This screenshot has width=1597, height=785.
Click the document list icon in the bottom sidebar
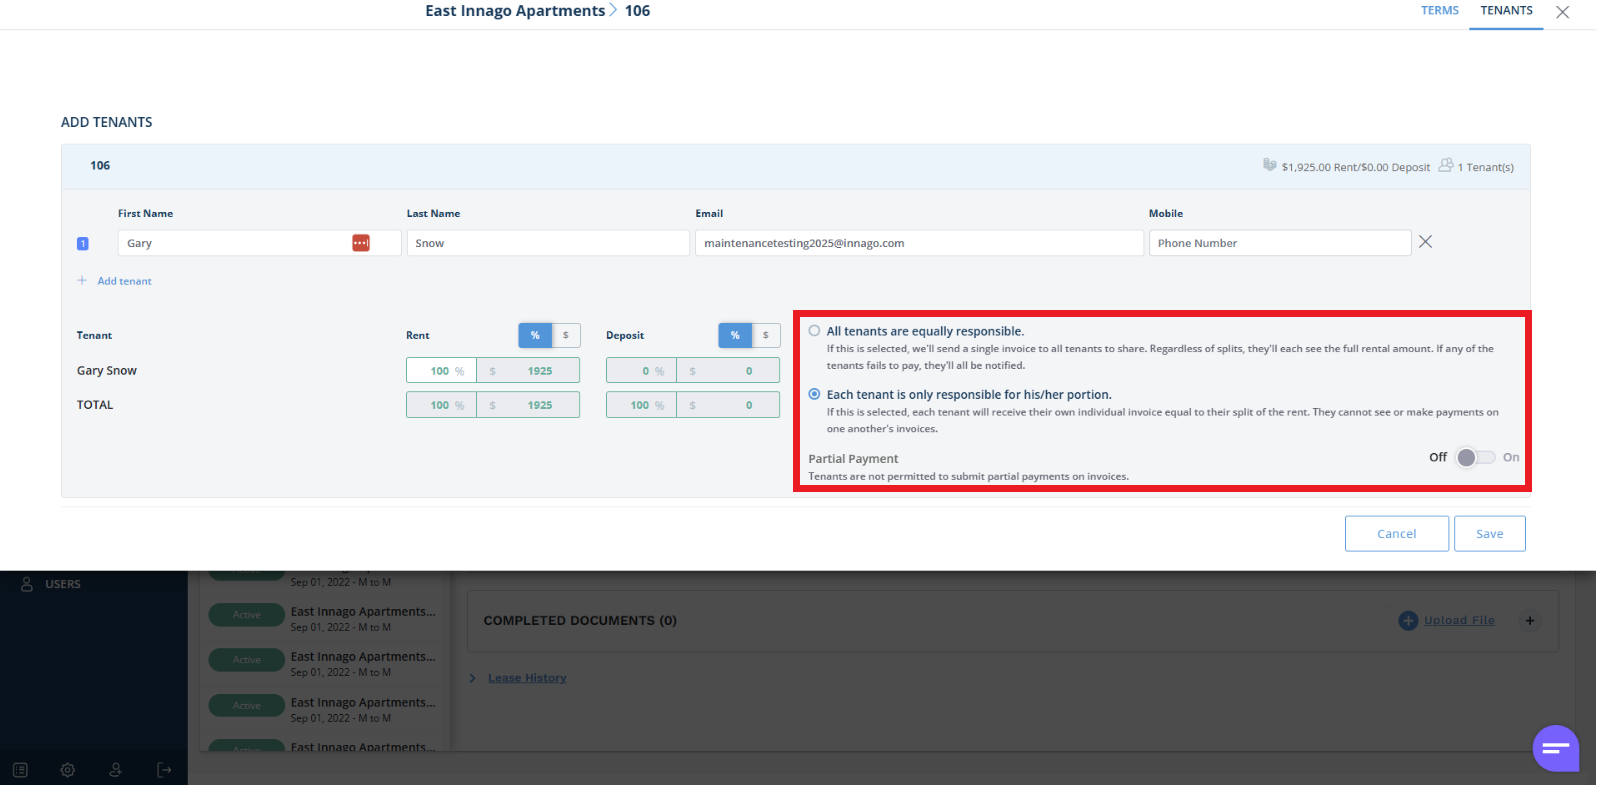(20, 770)
